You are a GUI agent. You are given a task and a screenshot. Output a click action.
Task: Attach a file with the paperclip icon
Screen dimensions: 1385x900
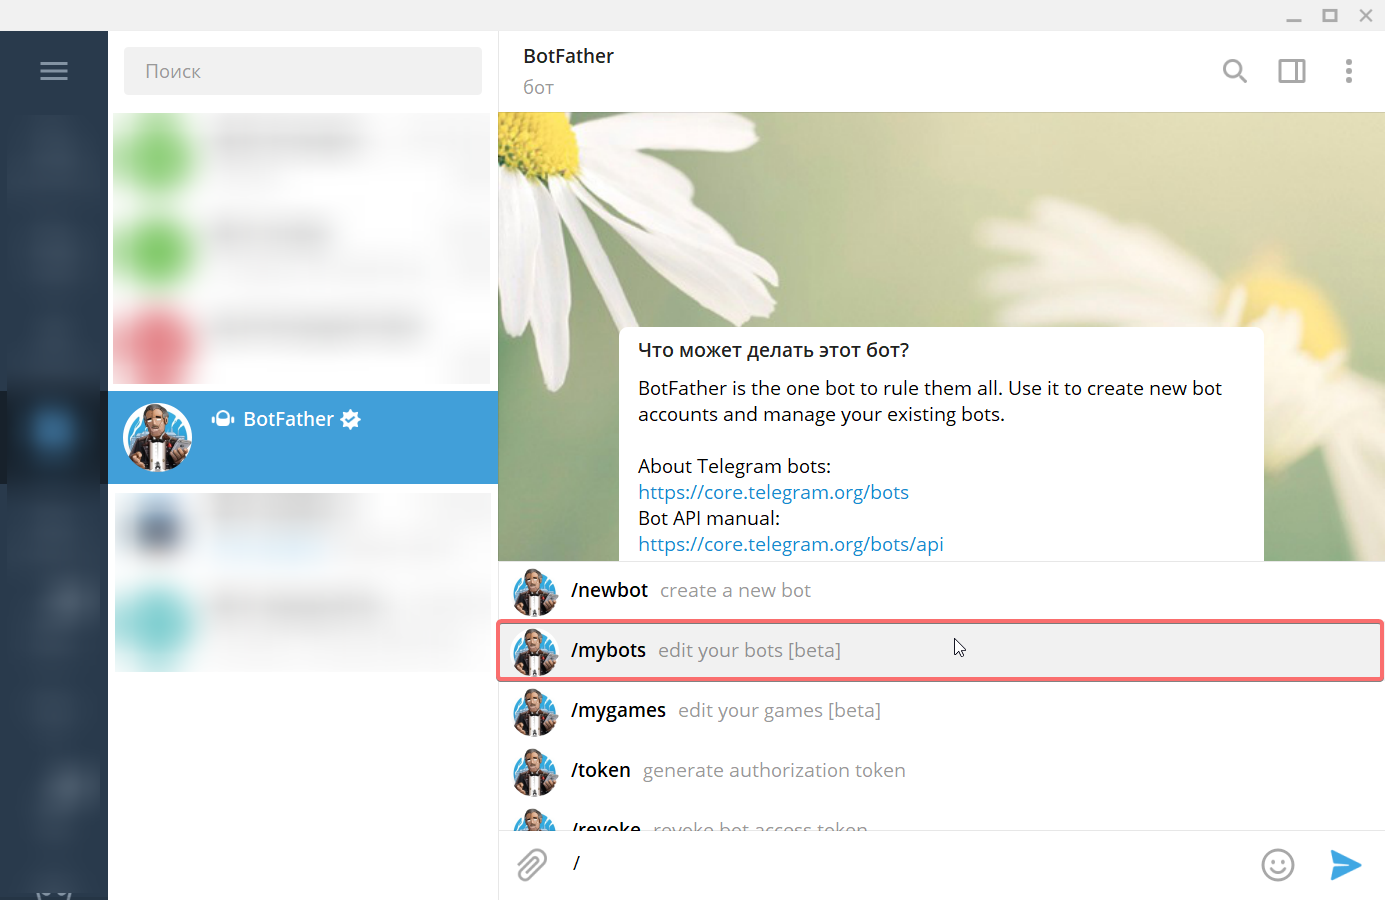(x=532, y=865)
